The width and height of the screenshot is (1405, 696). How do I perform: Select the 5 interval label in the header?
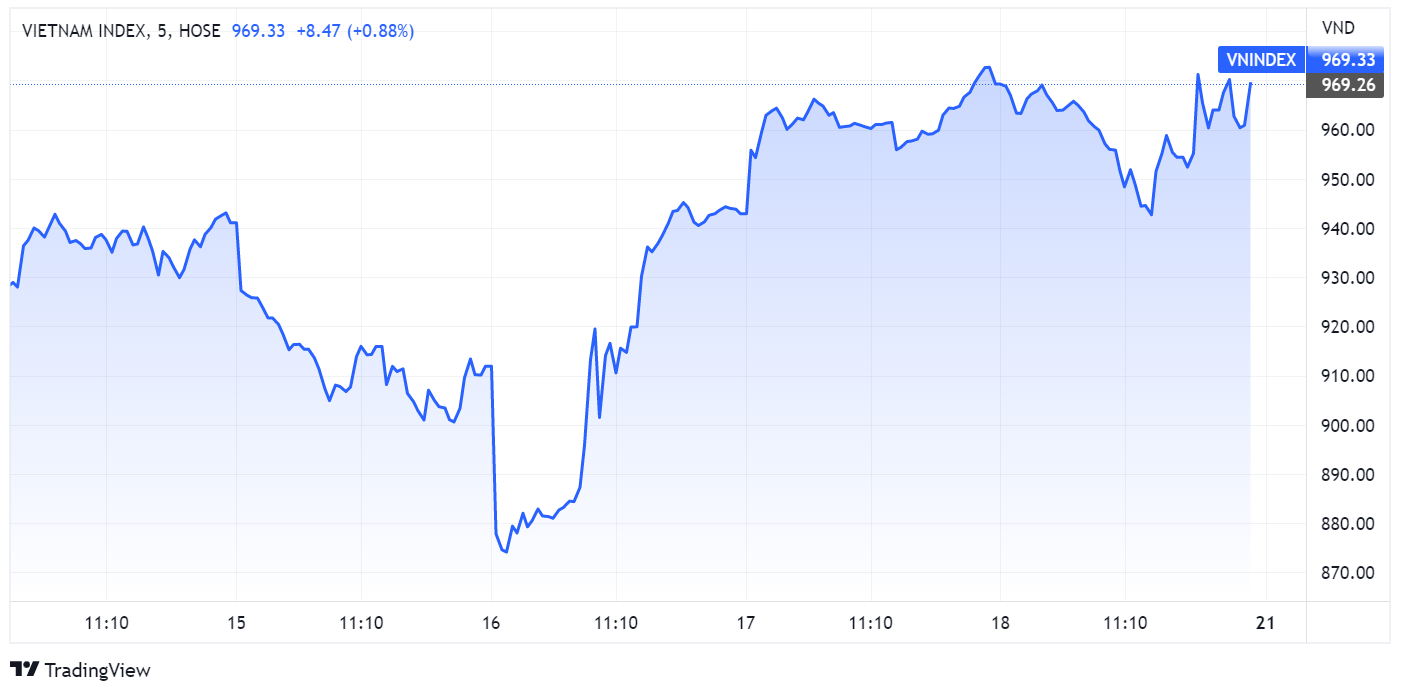162,31
